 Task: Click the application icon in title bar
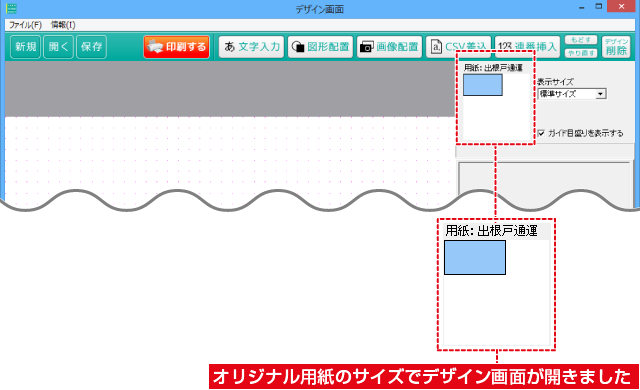(x=11, y=8)
